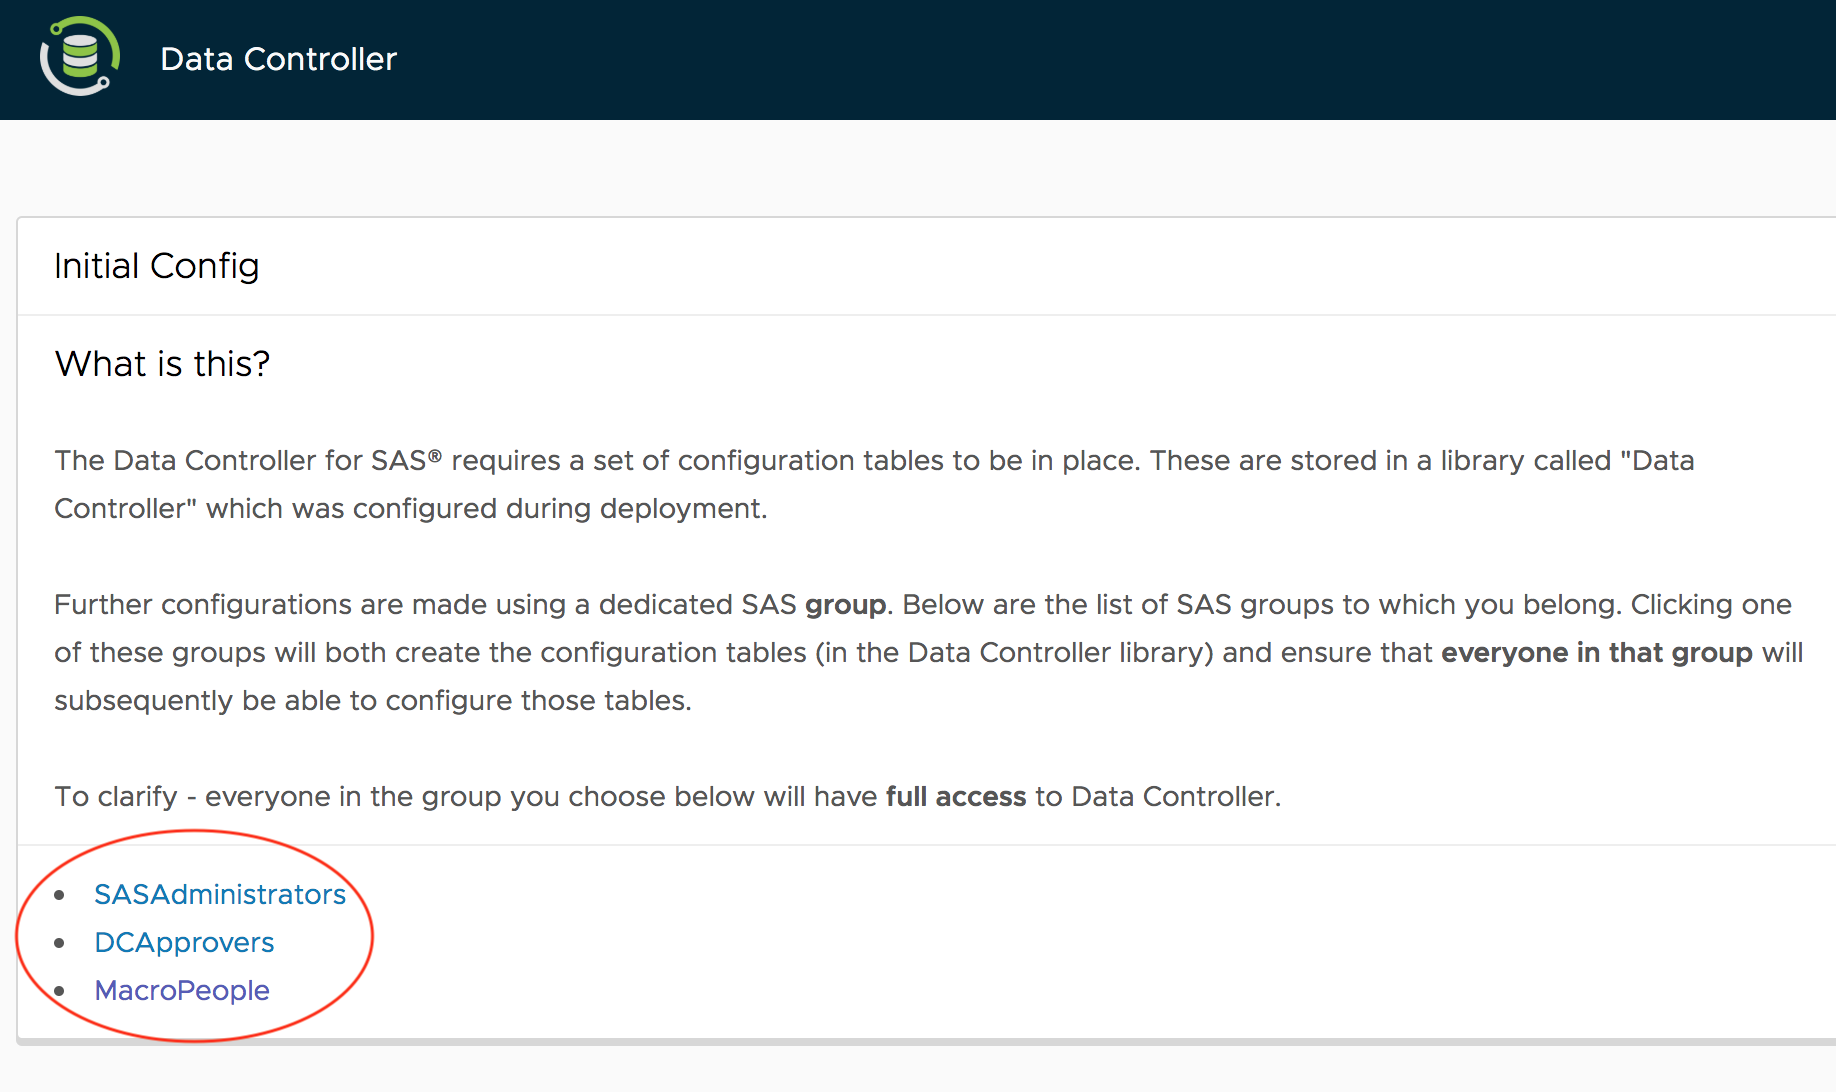This screenshot has width=1836, height=1092.
Task: Click the Data Controller database logo icon
Action: (x=80, y=57)
